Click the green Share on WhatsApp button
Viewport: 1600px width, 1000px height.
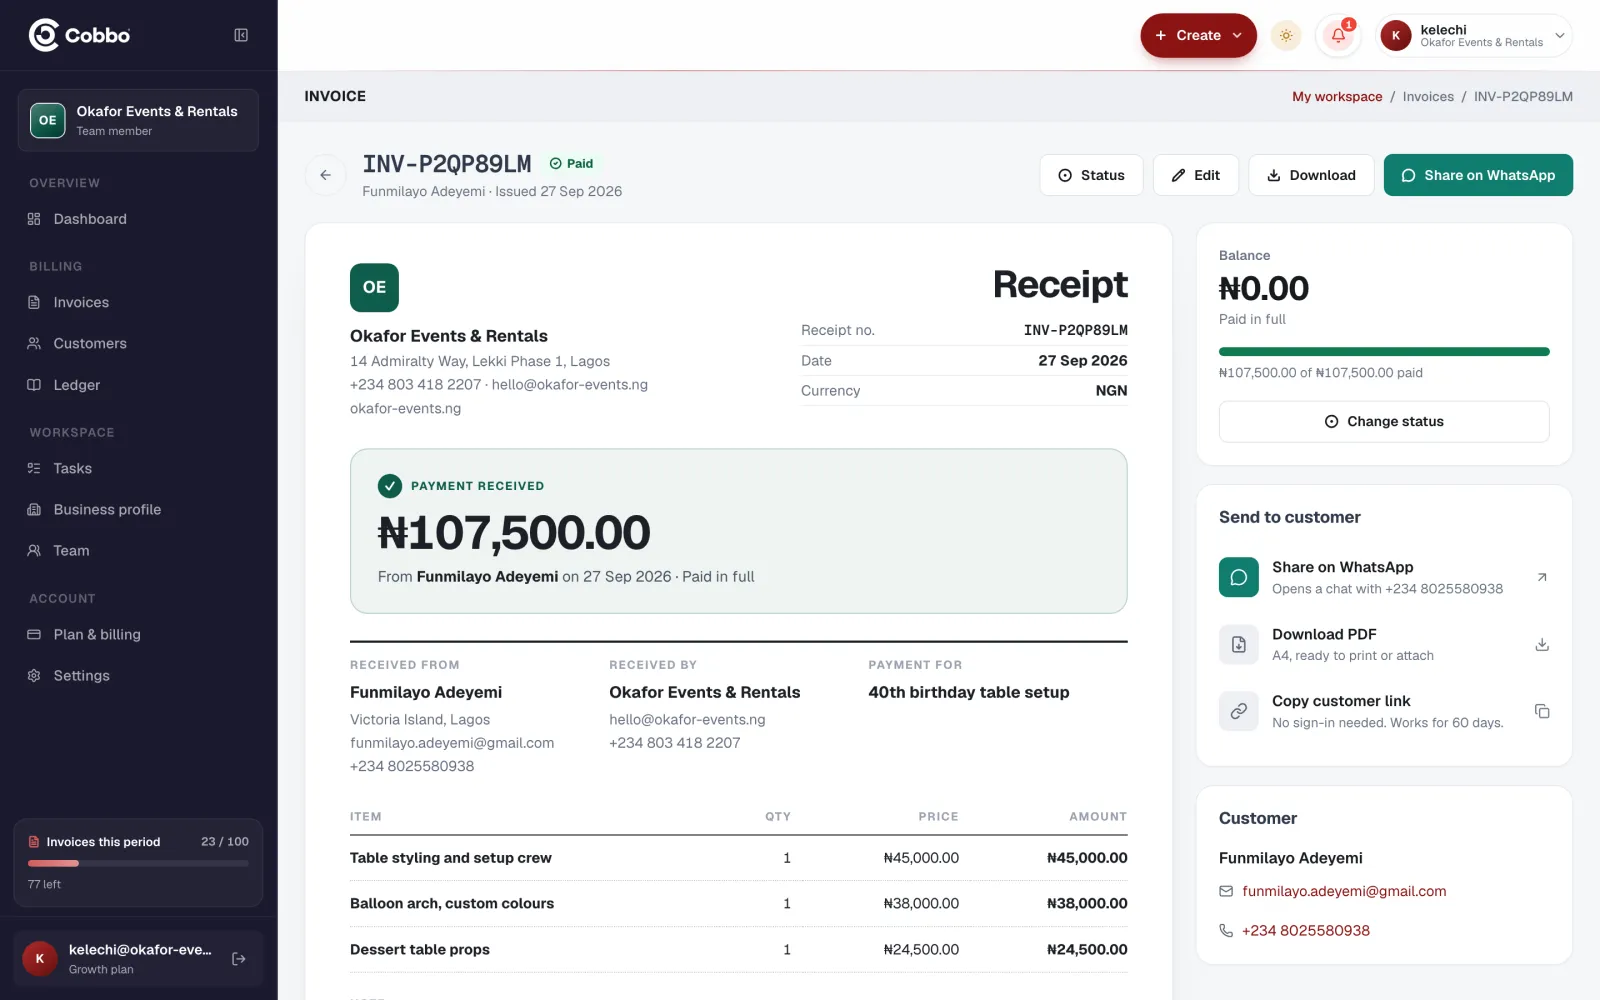click(1478, 175)
